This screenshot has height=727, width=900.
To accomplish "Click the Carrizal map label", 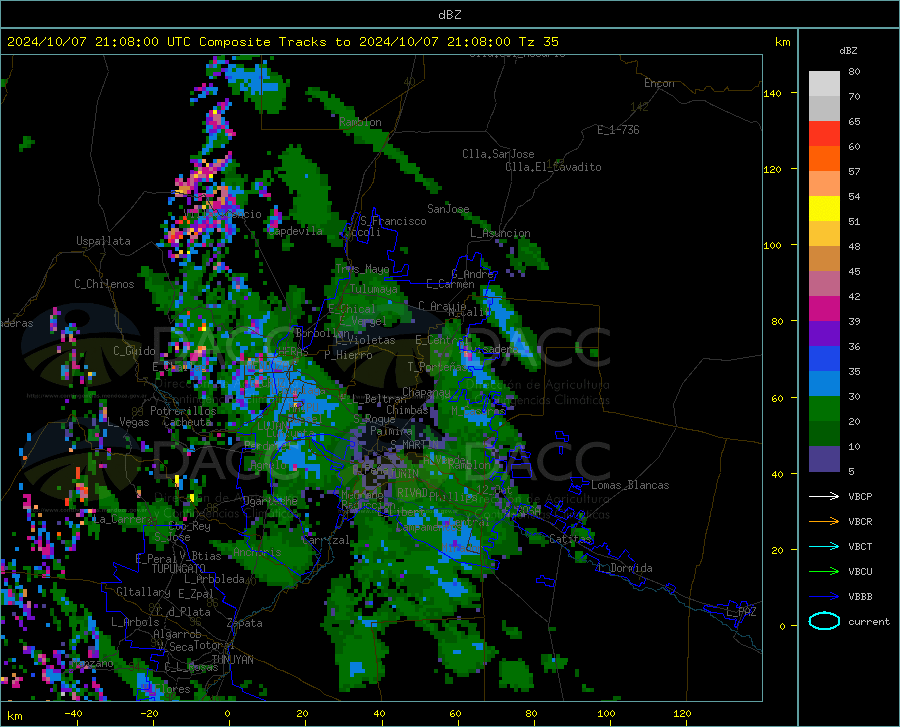I will coord(325,540).
